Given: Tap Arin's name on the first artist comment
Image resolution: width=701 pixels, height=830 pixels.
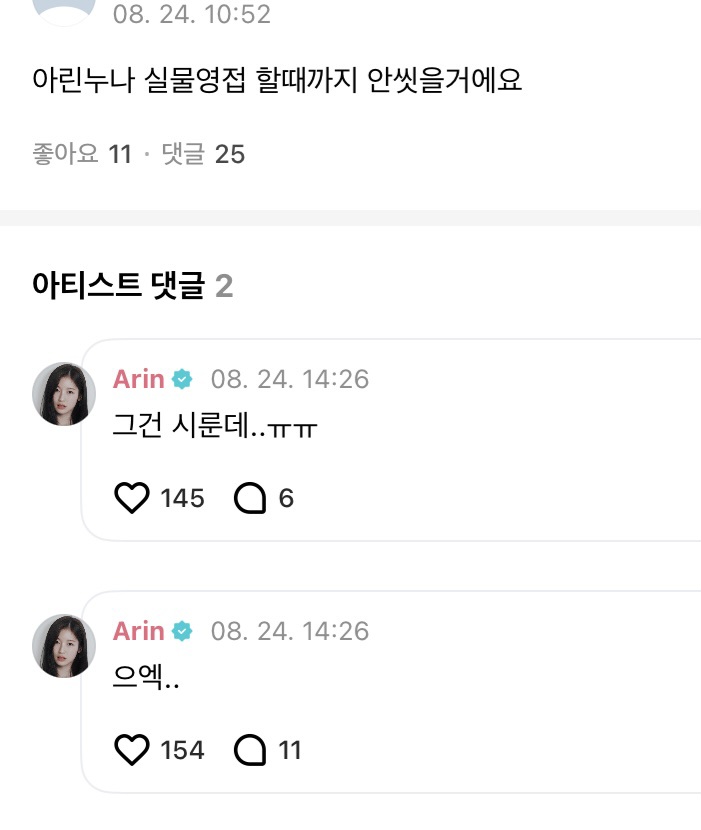Looking at the screenshot, I should coord(138,379).
